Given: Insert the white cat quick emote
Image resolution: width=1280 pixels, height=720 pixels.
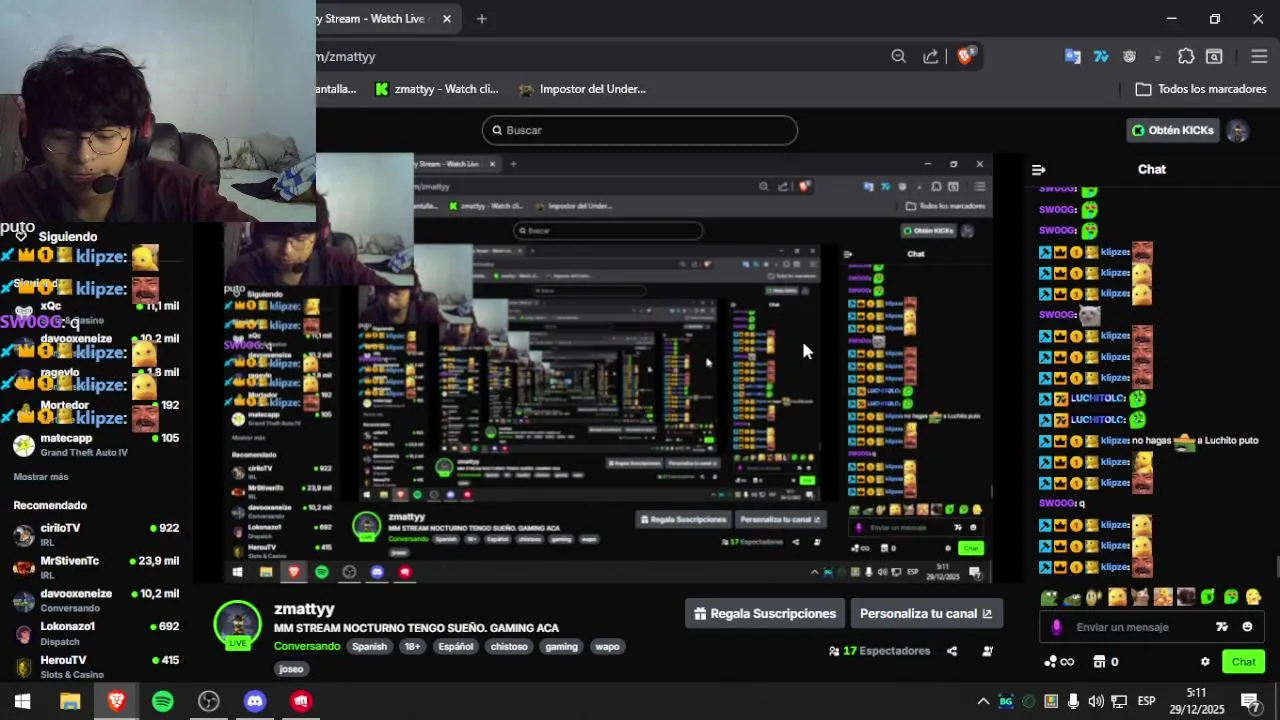Looking at the screenshot, I should (1140, 597).
